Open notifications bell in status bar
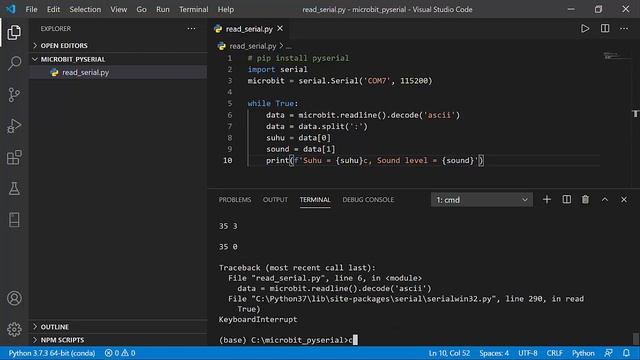 point(626,353)
